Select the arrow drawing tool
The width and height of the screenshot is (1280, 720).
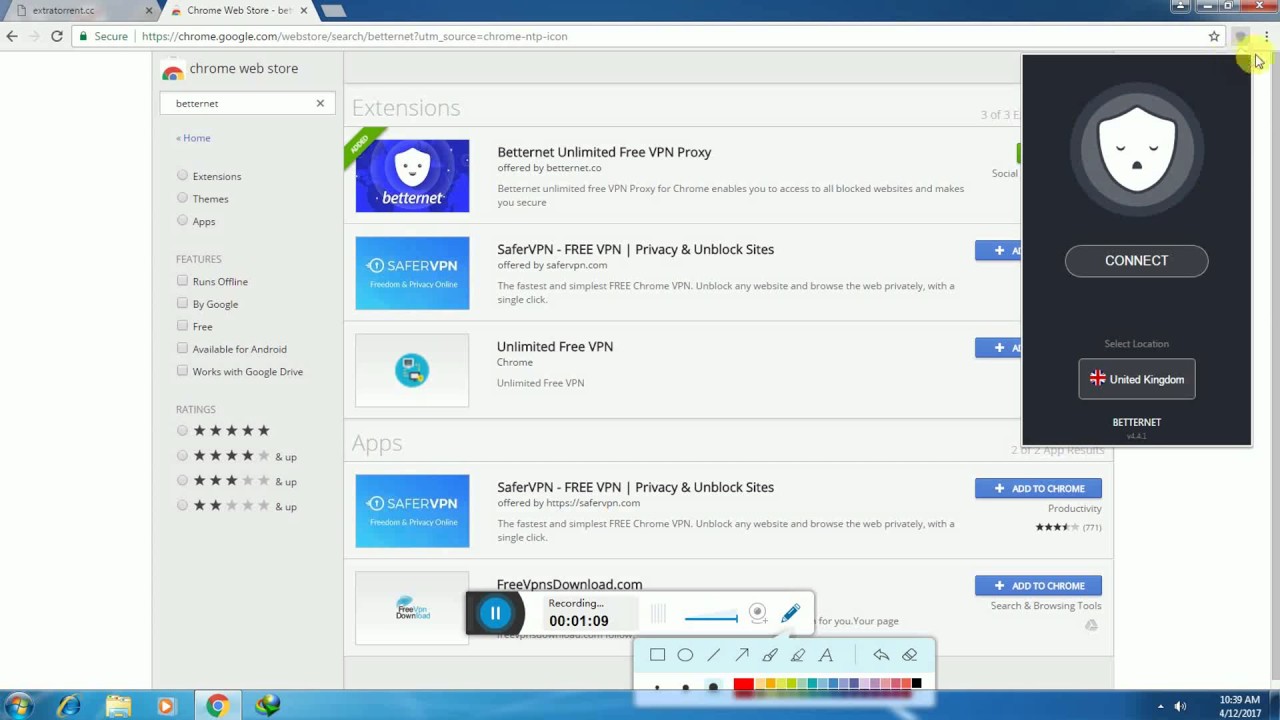pos(742,655)
